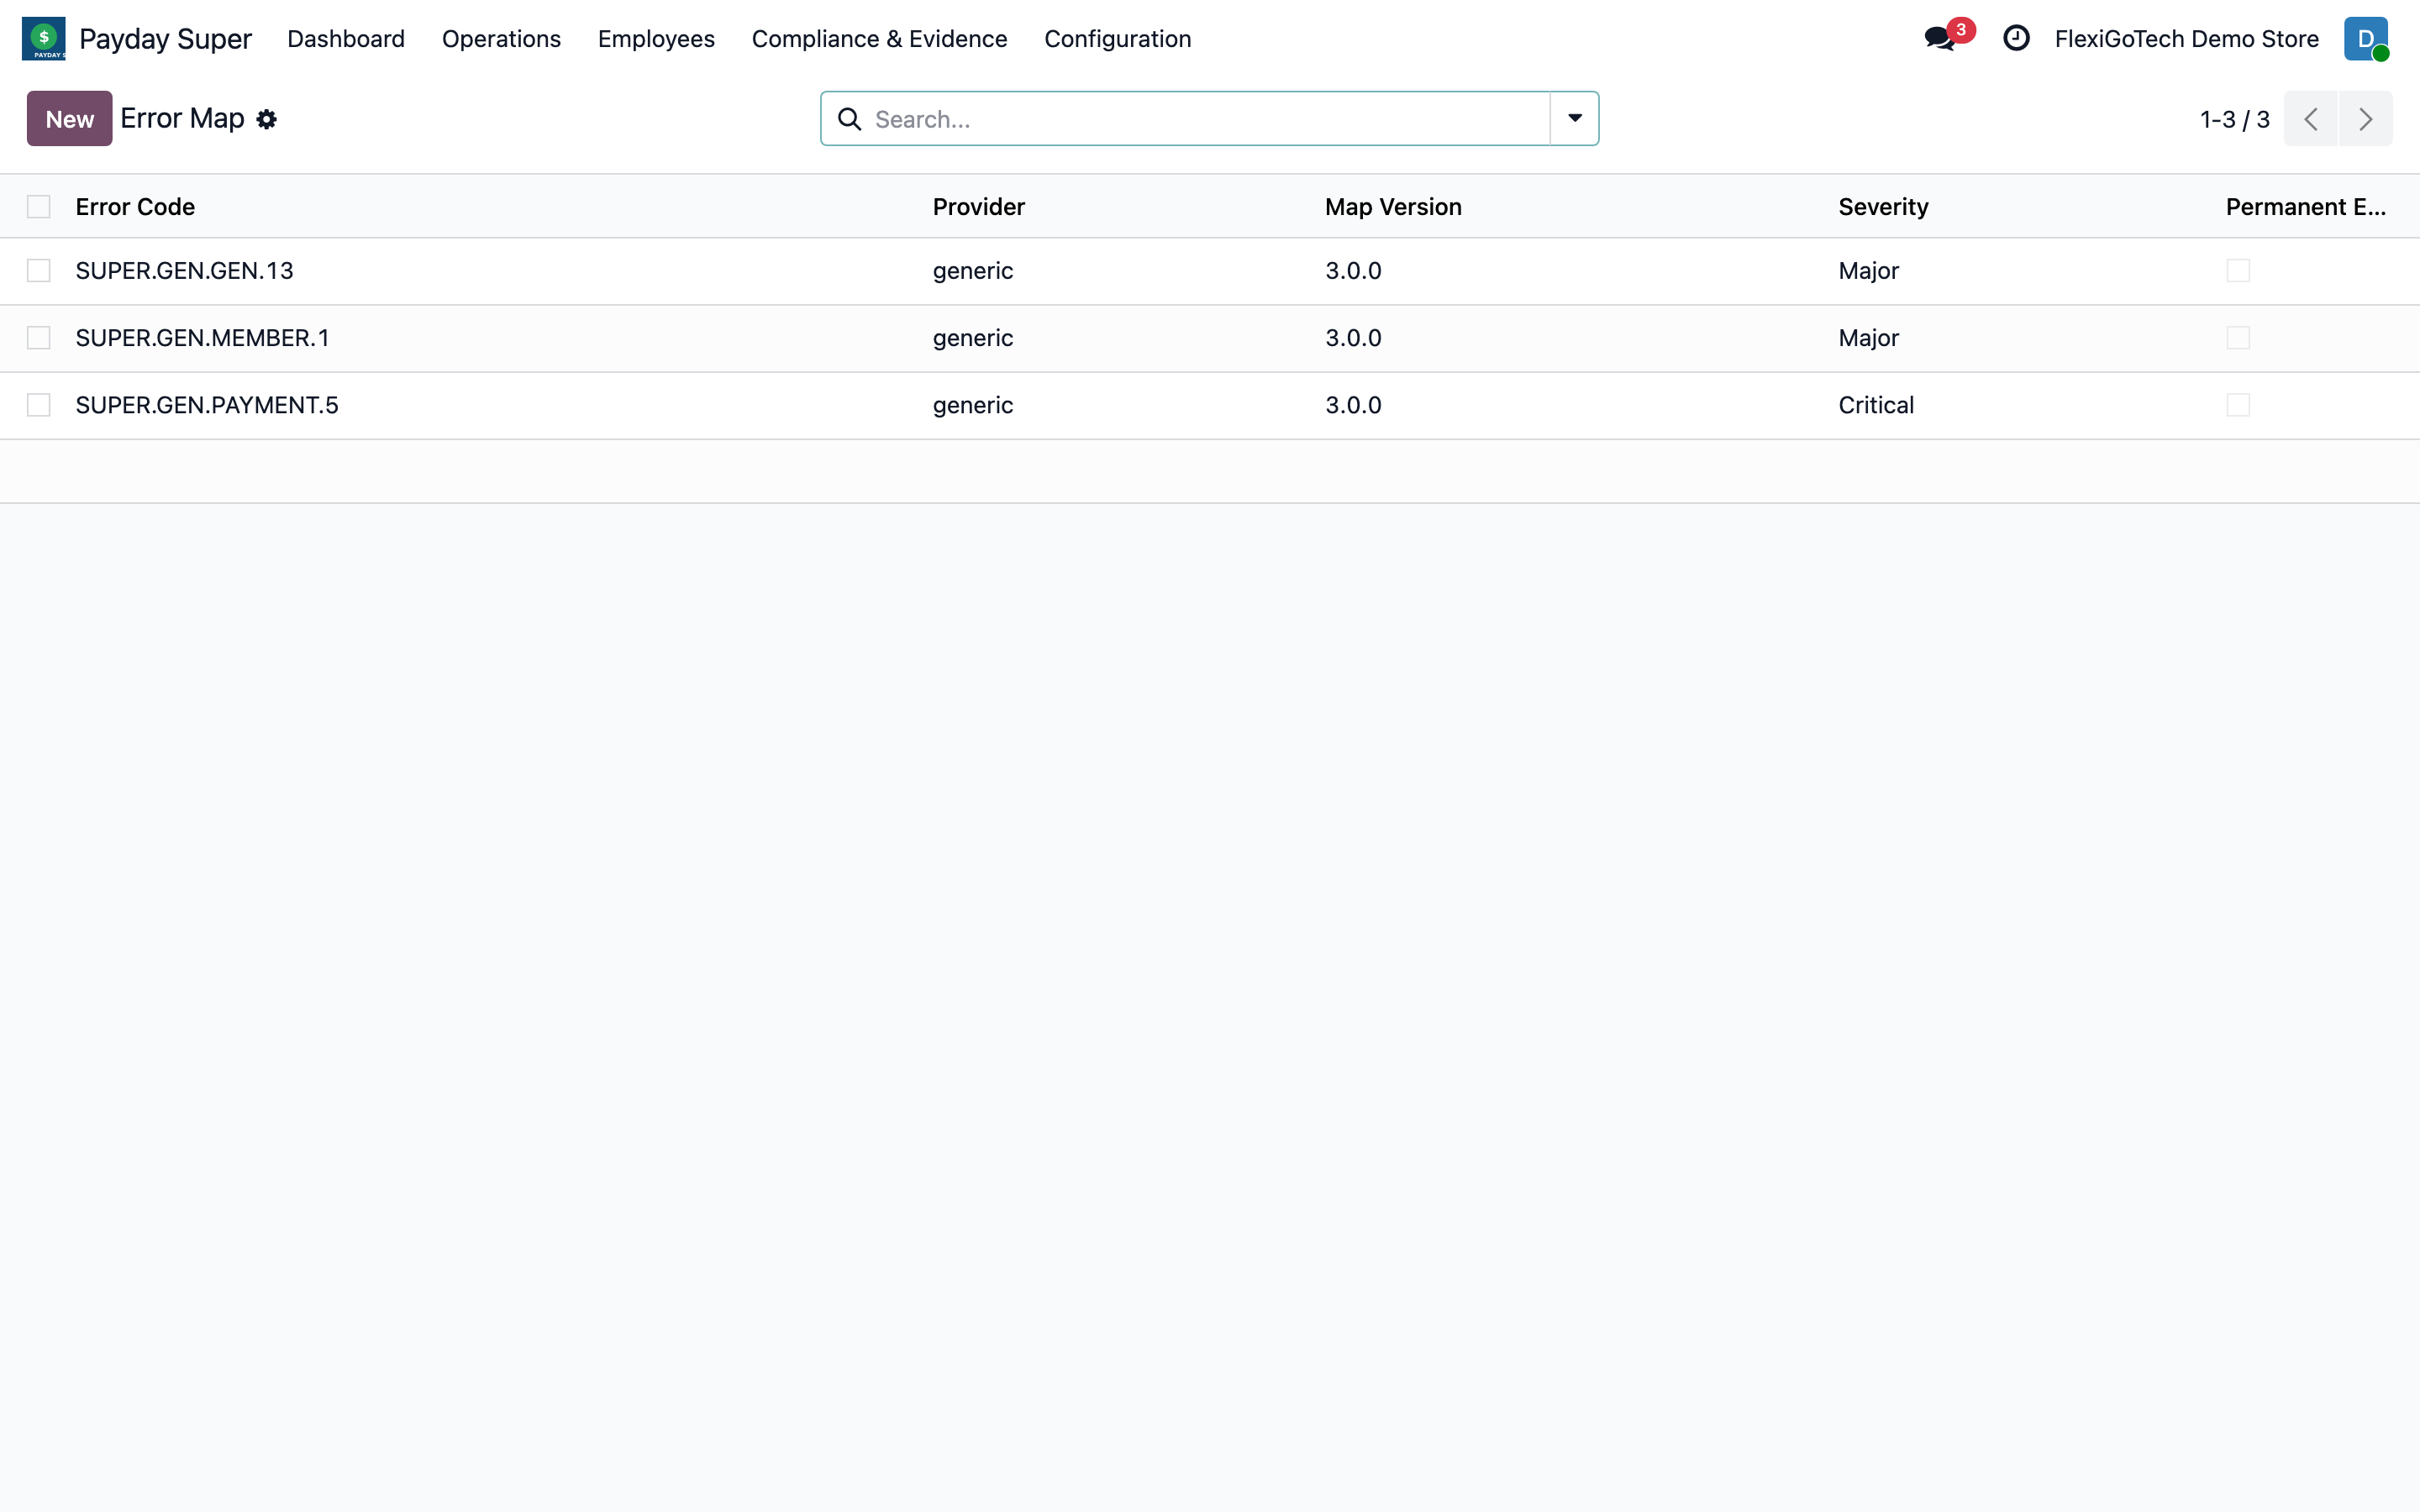The height and width of the screenshot is (1512, 2420).
Task: Select the SUPER.GEN.PAYMENT.5 row checkbox
Action: 39,405
